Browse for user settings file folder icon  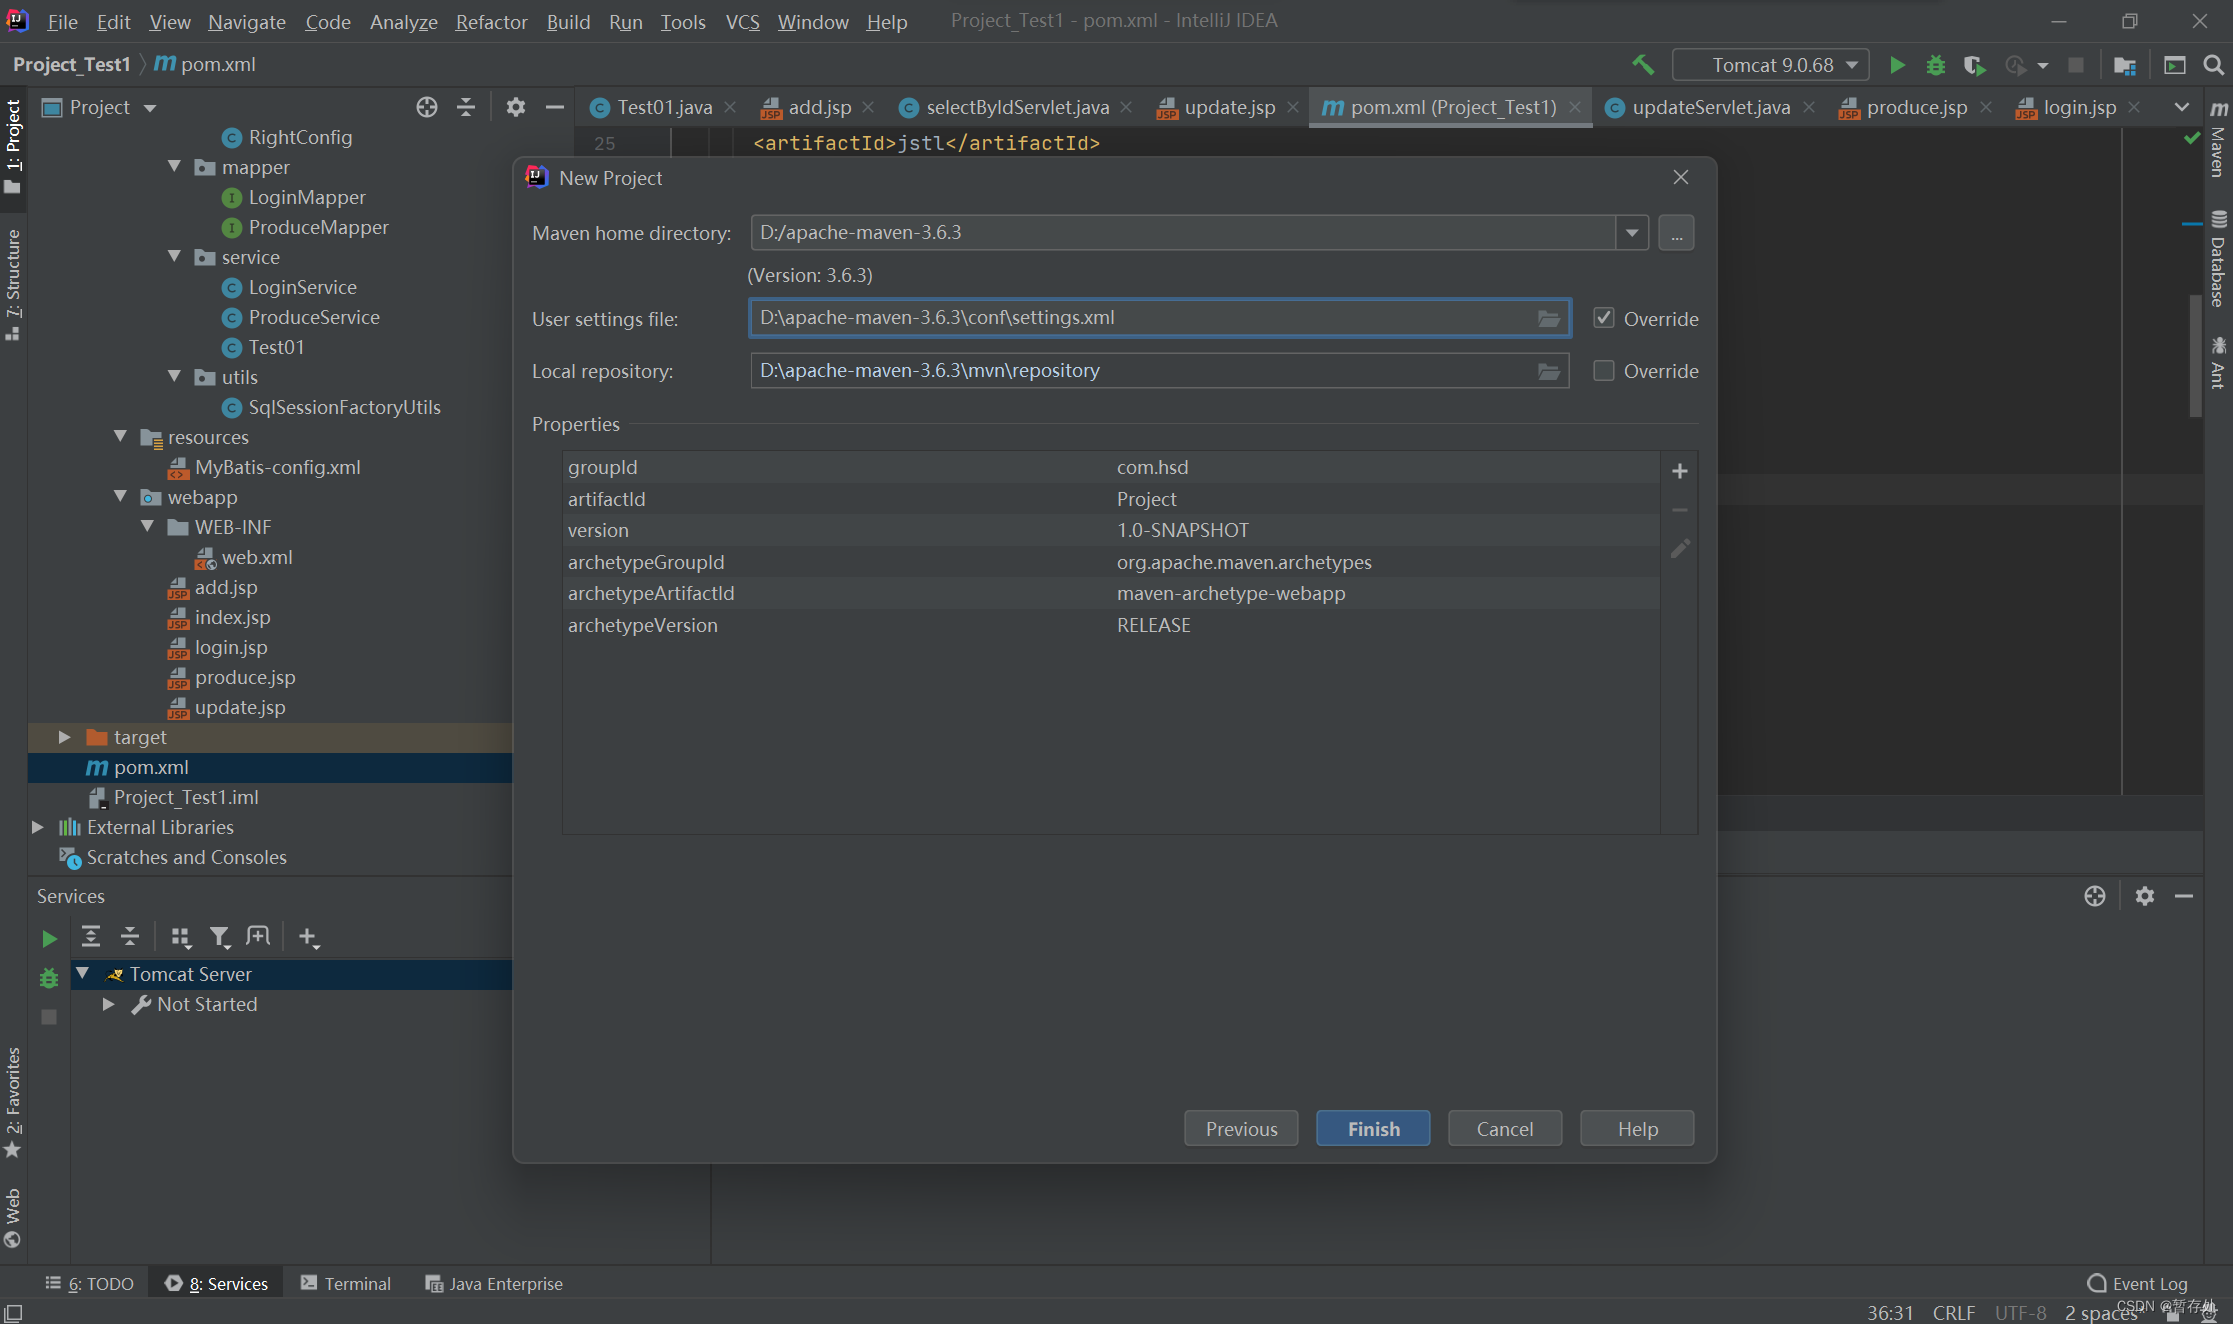[1548, 318]
